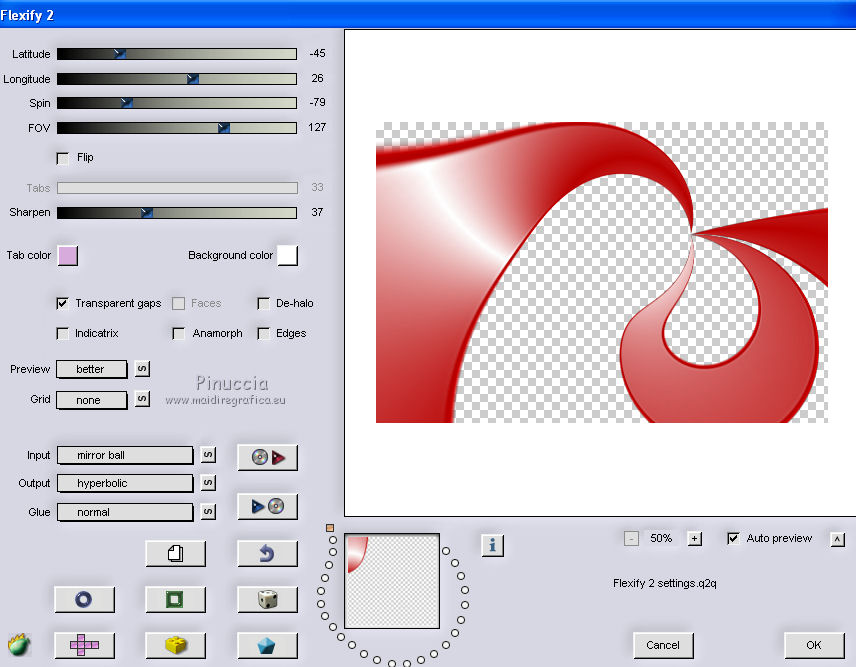Click the S button next to Glue
This screenshot has width=856, height=667.
(208, 511)
